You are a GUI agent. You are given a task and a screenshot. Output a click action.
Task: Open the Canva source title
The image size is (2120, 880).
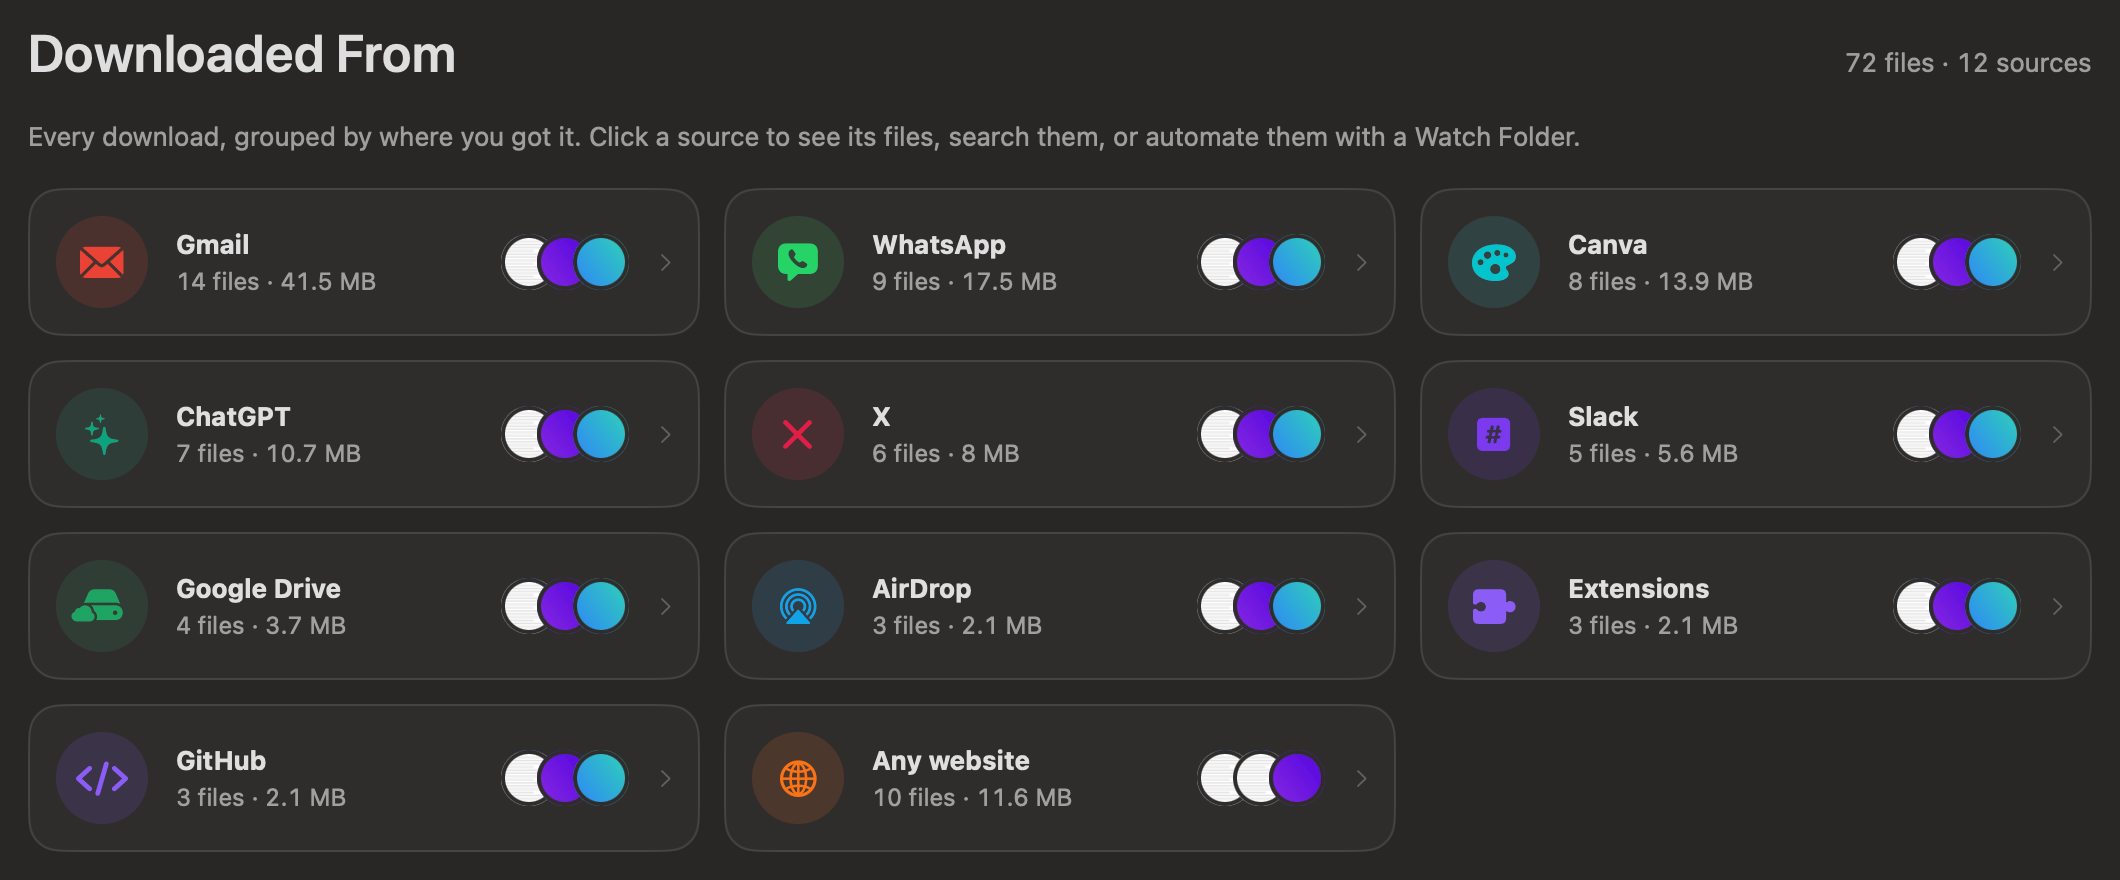click(1607, 245)
